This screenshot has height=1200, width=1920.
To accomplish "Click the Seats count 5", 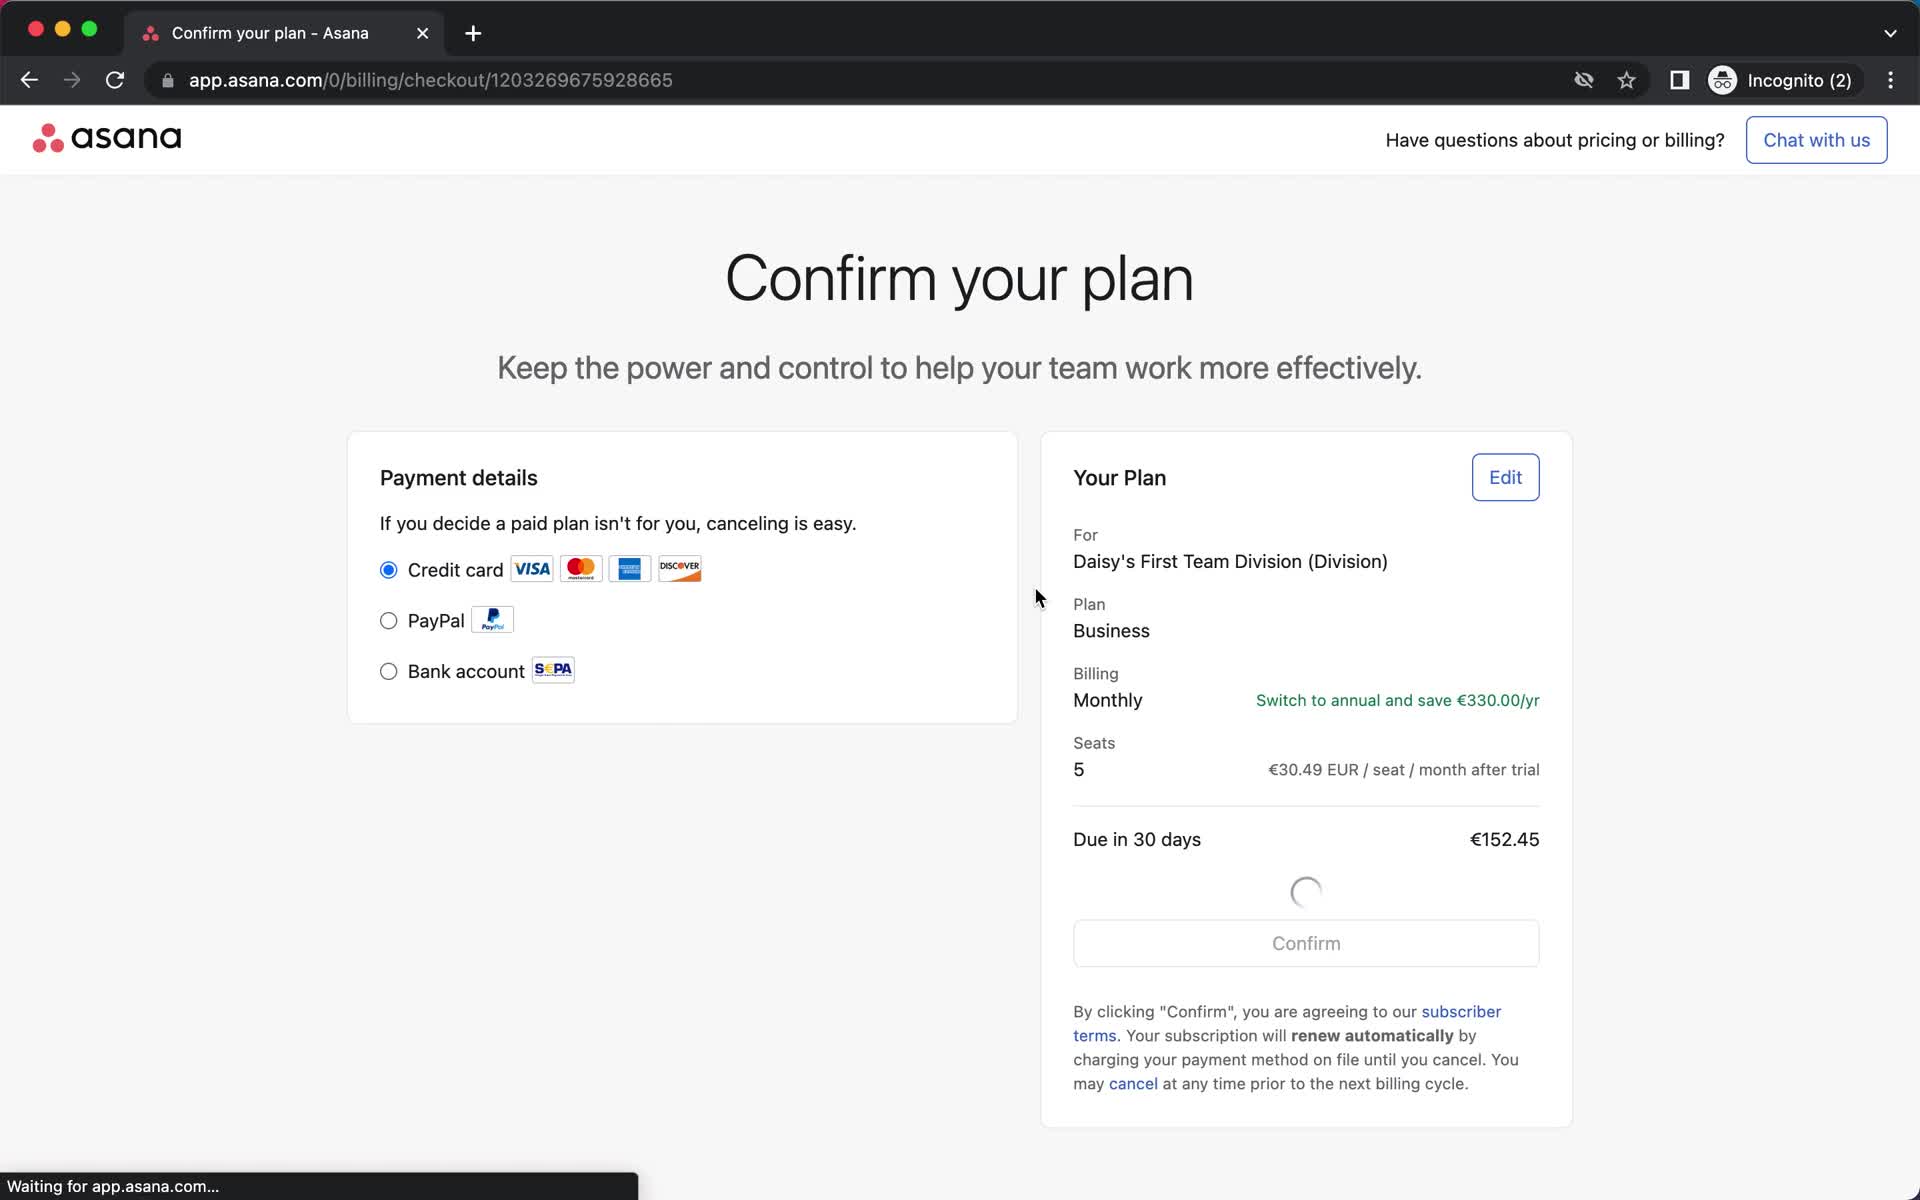I will [x=1078, y=769].
